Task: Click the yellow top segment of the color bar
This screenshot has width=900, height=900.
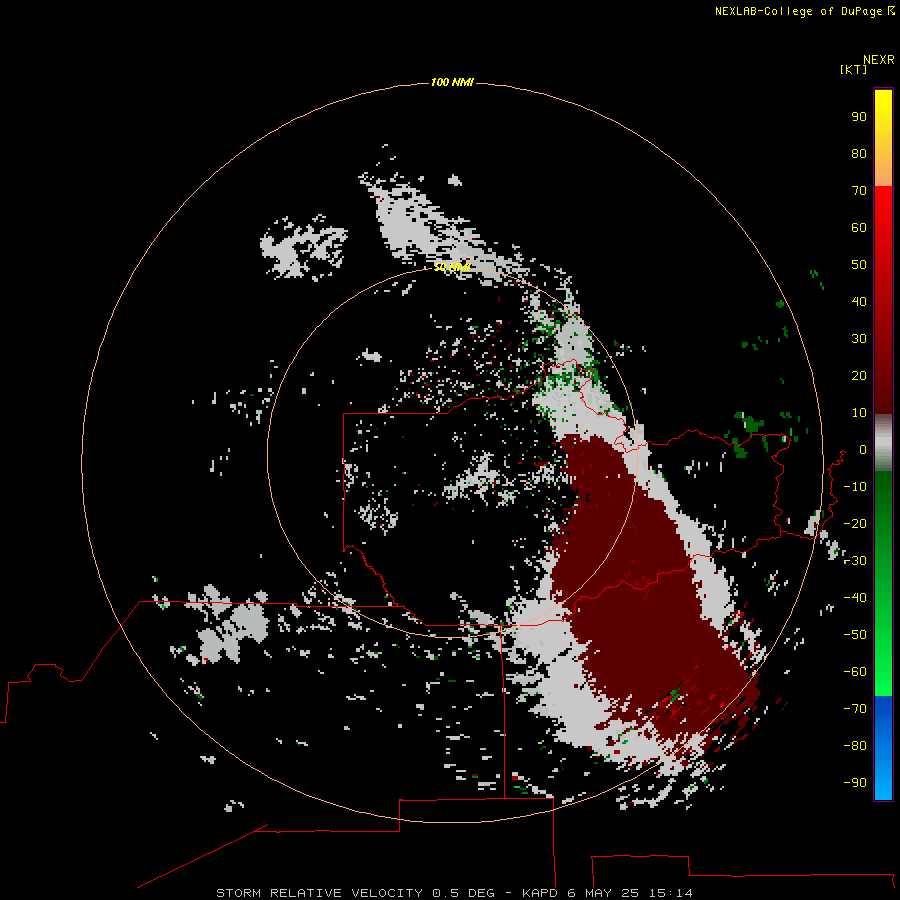Action: (883, 138)
